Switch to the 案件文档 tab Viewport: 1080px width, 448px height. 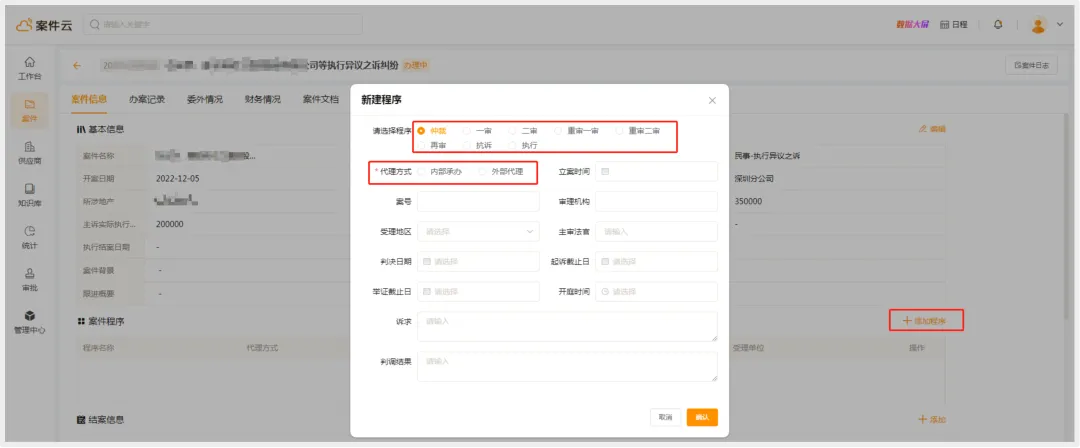(x=320, y=99)
